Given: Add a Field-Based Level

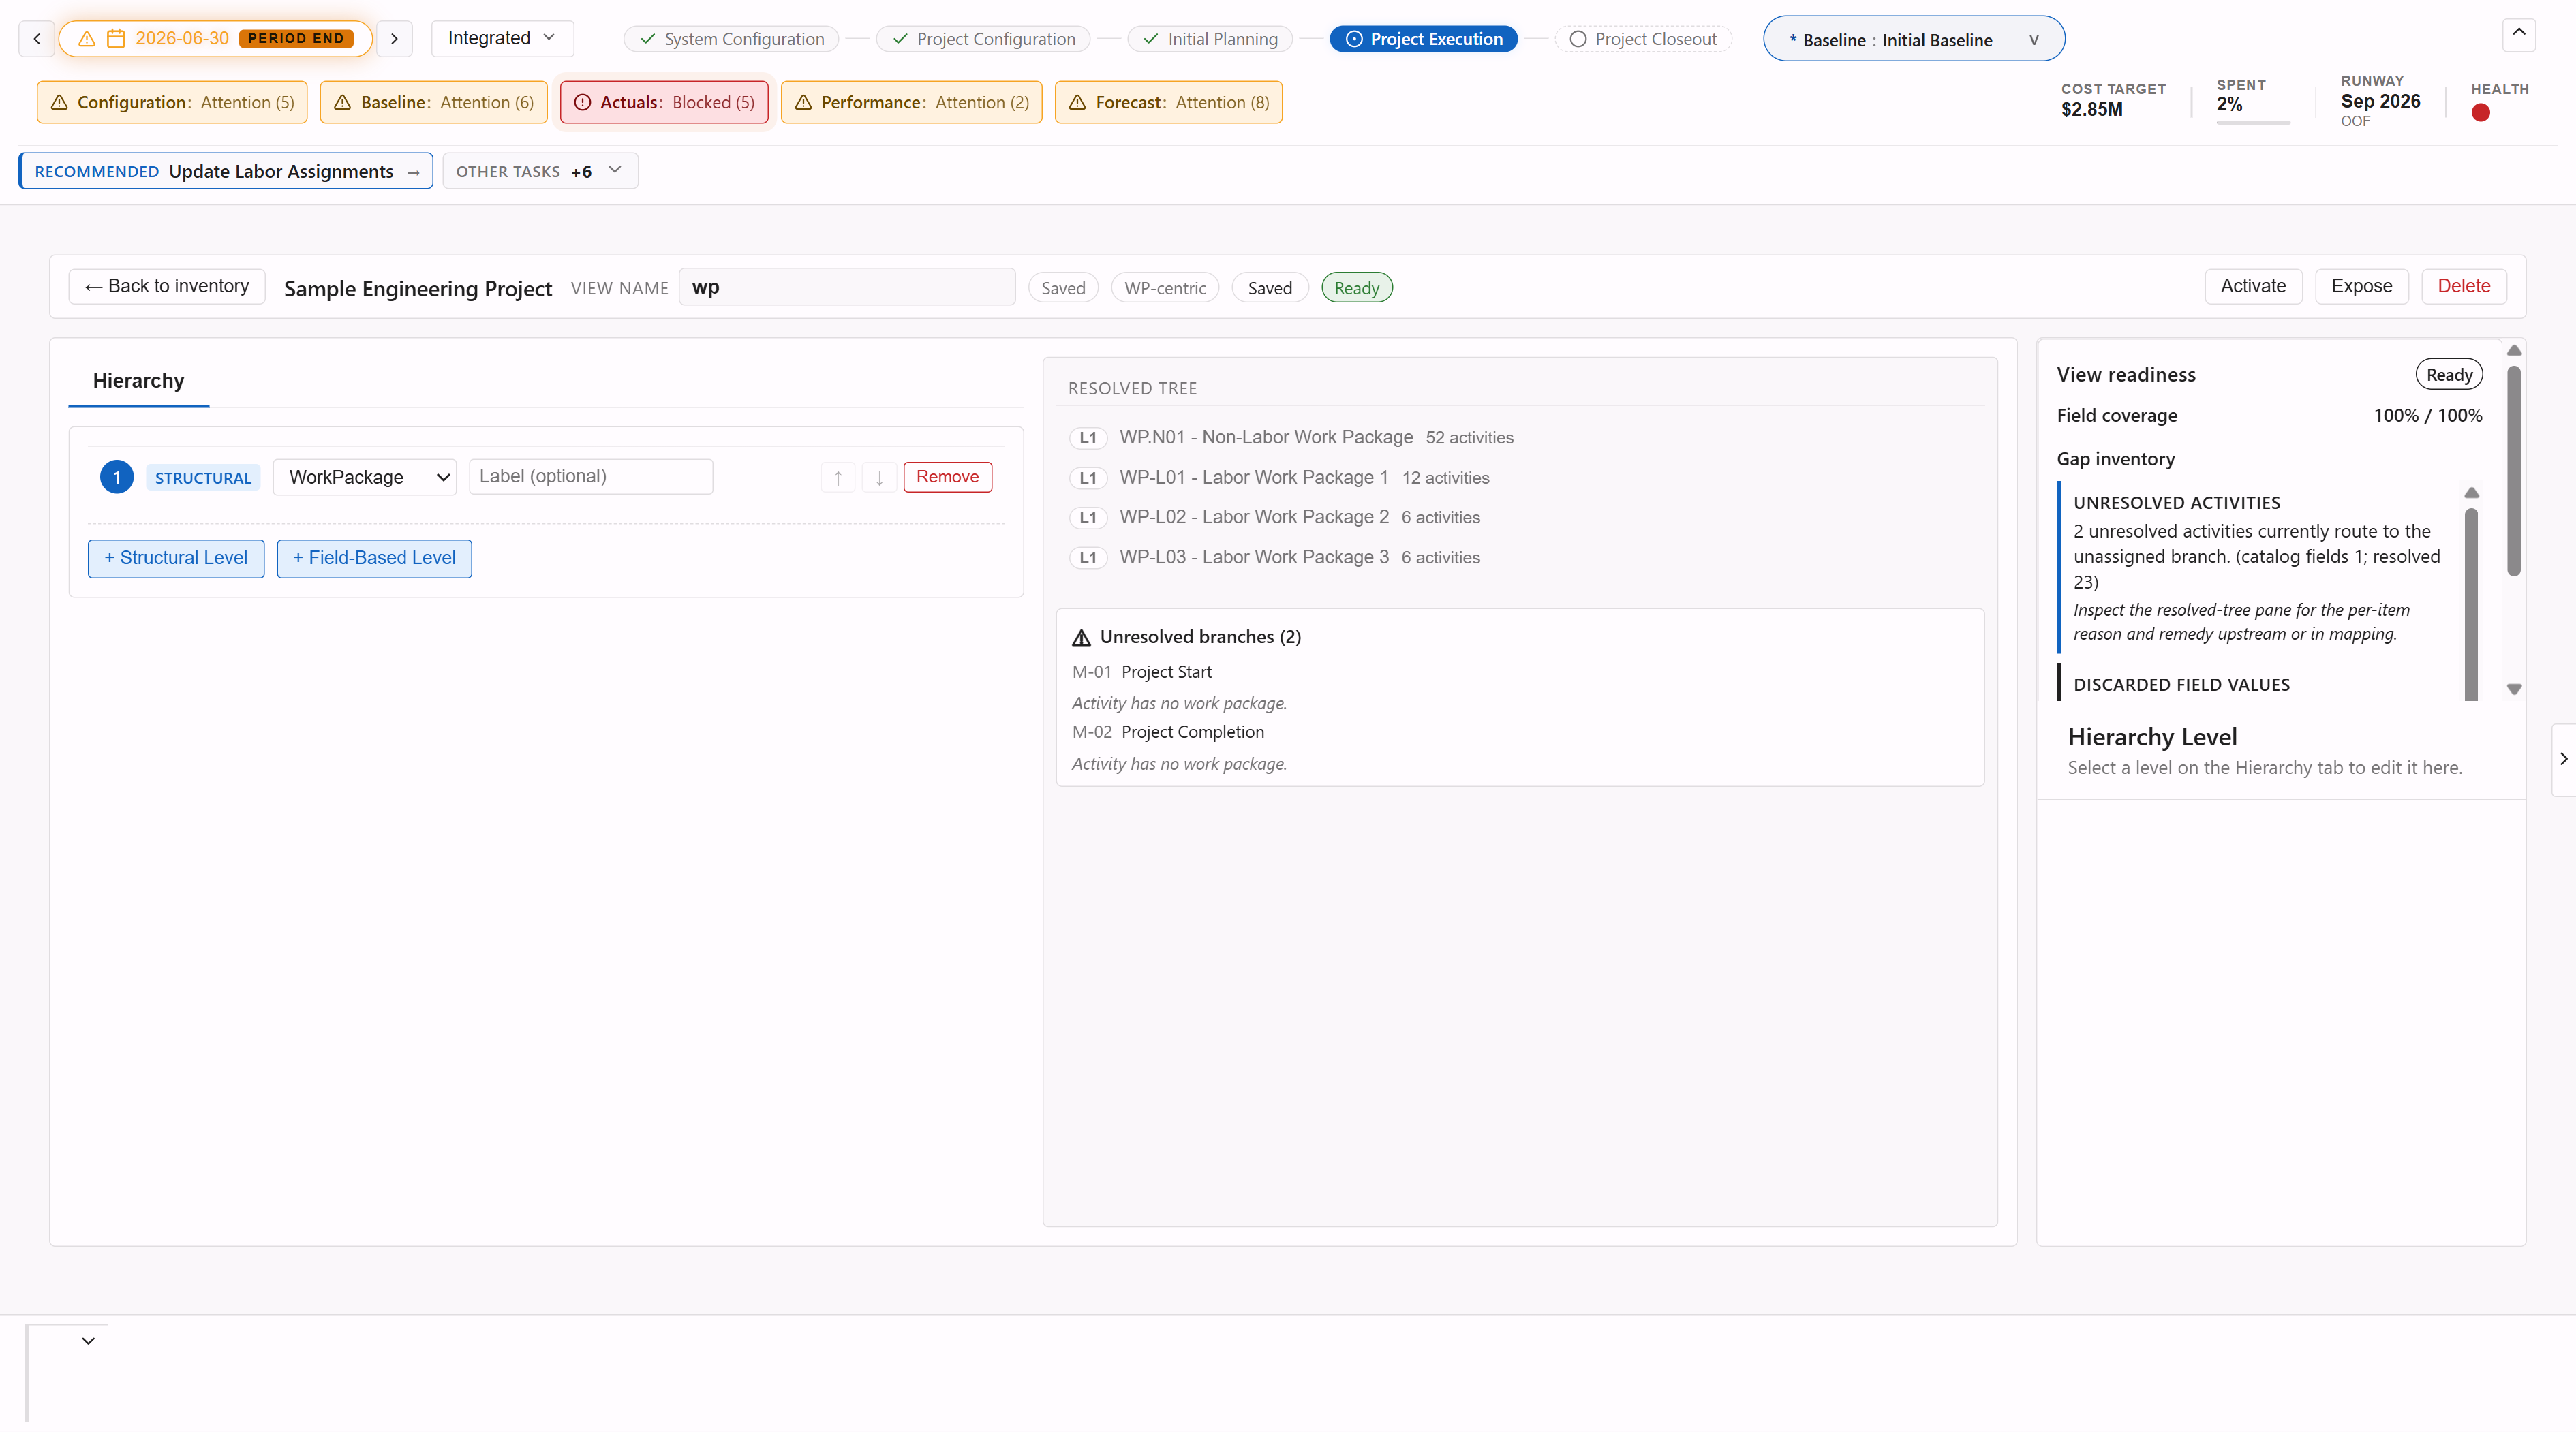Looking at the screenshot, I should (x=374, y=558).
